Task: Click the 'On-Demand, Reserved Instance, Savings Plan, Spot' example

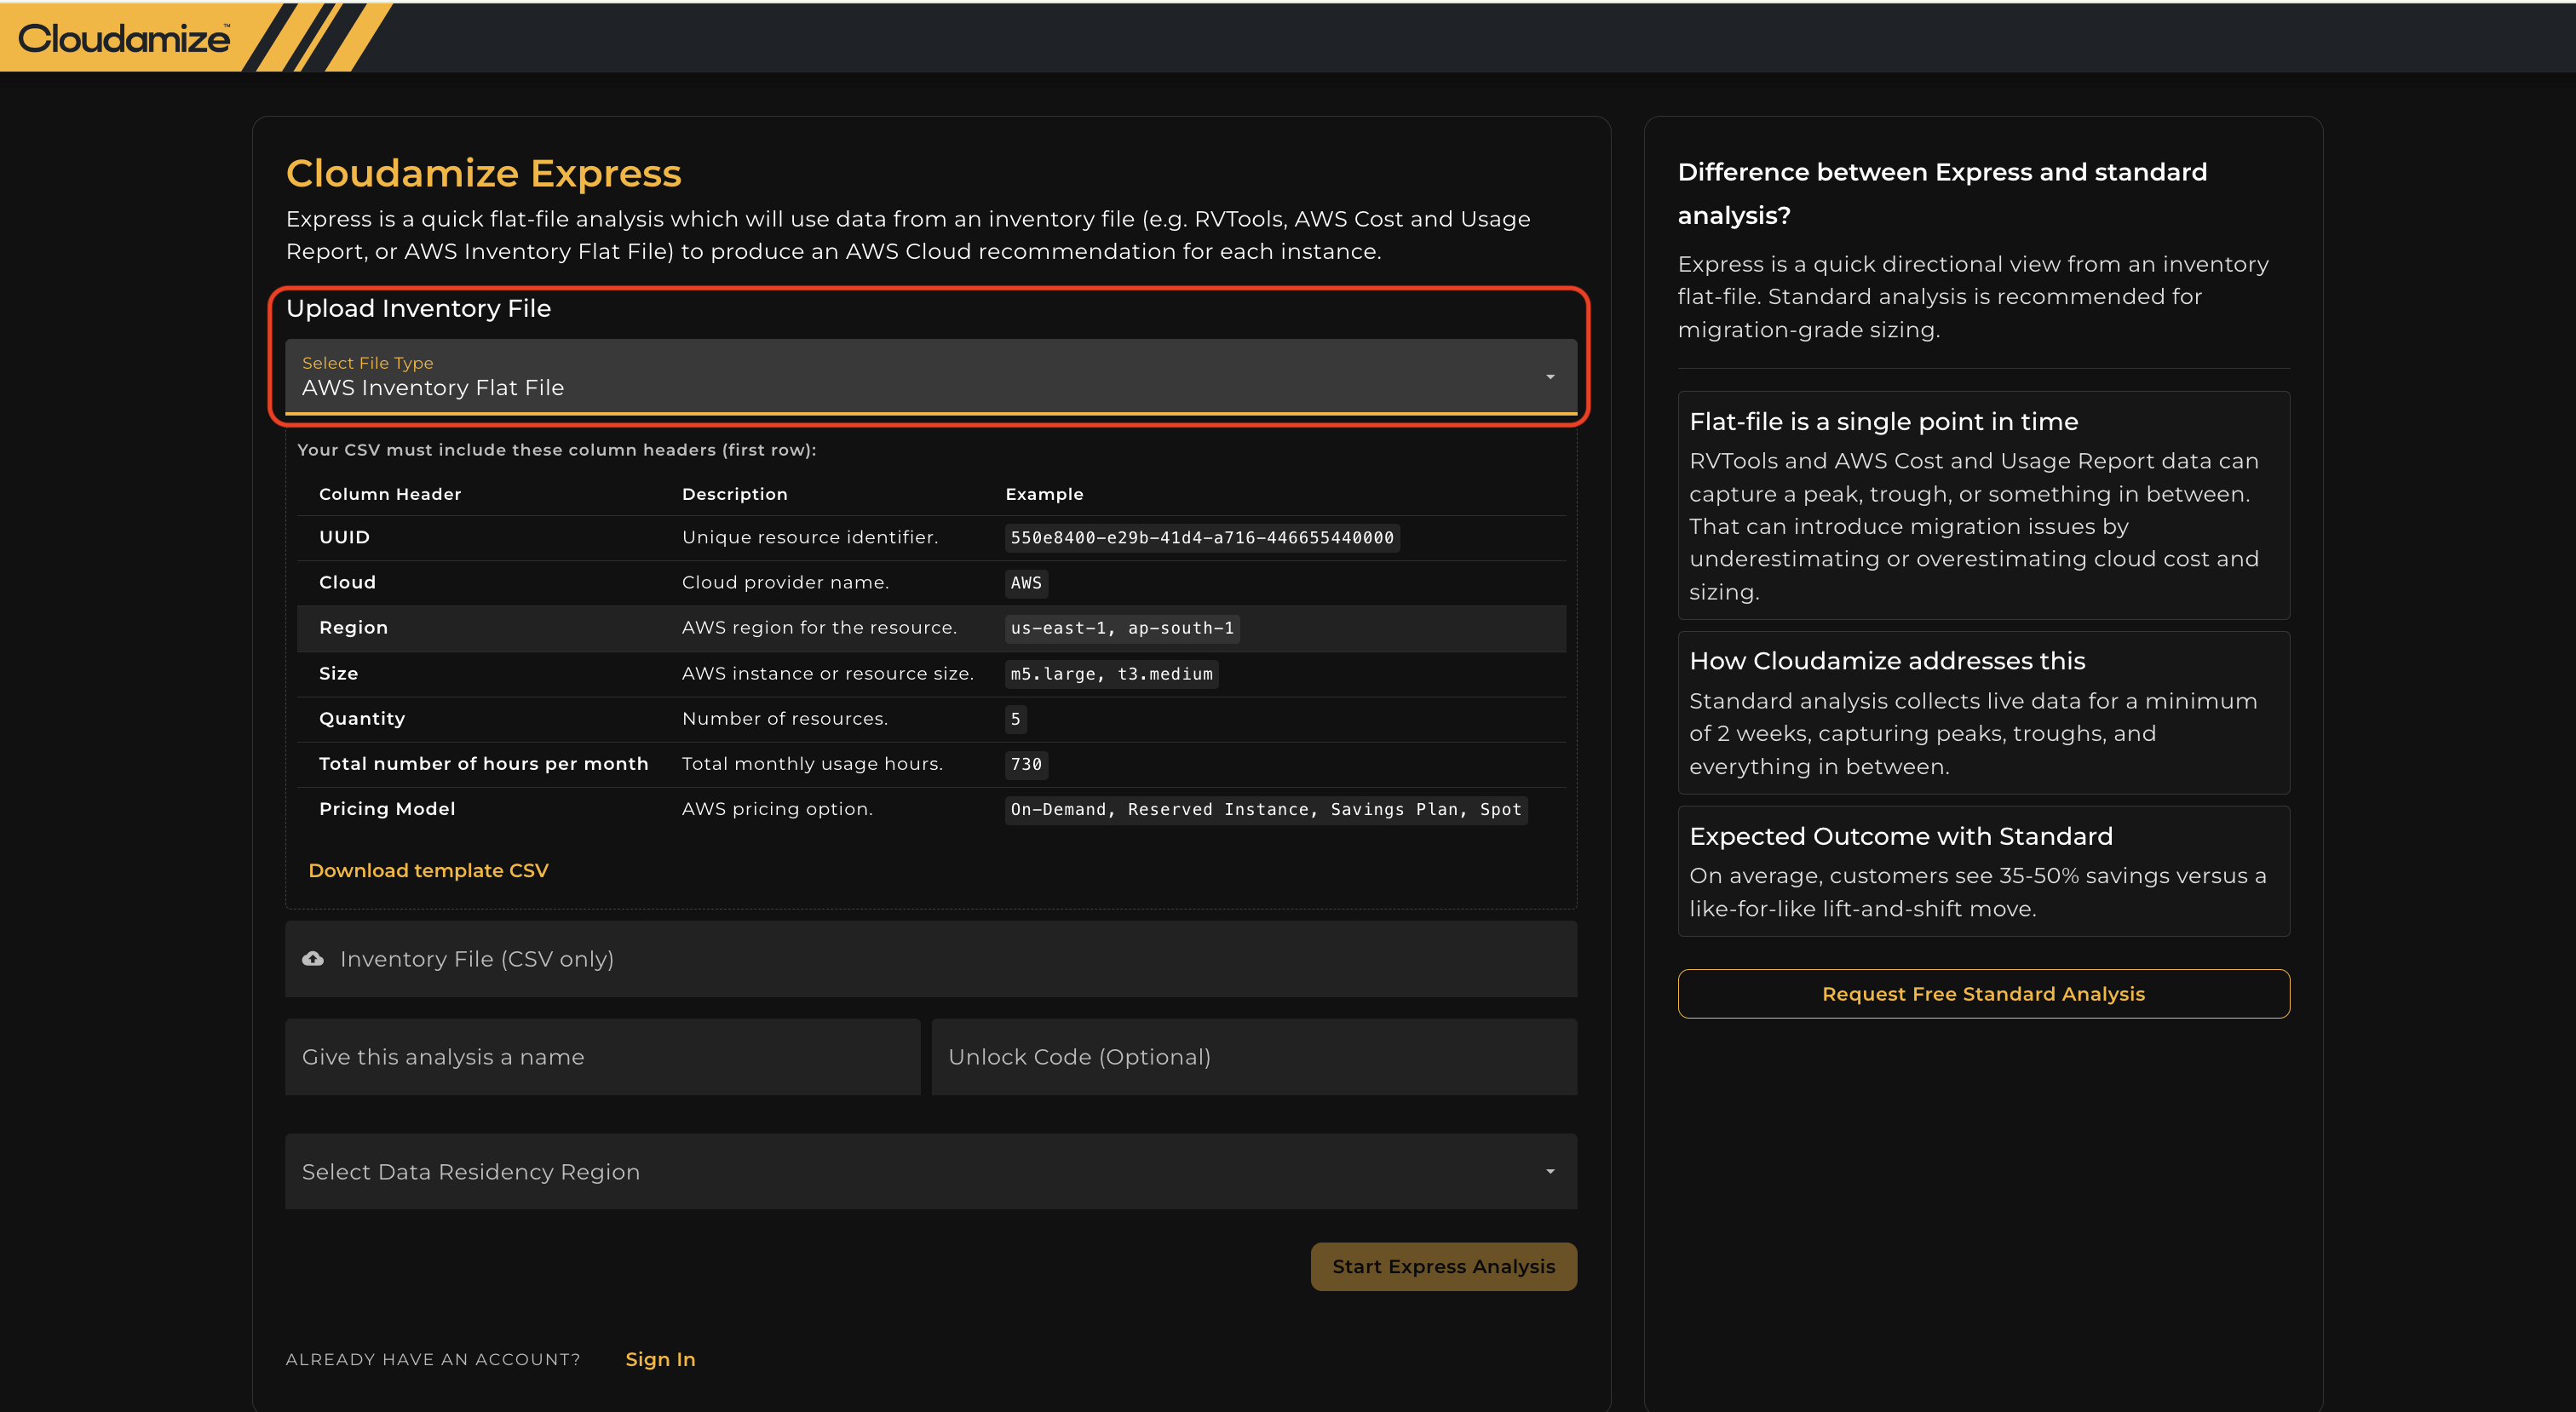Action: point(1266,809)
